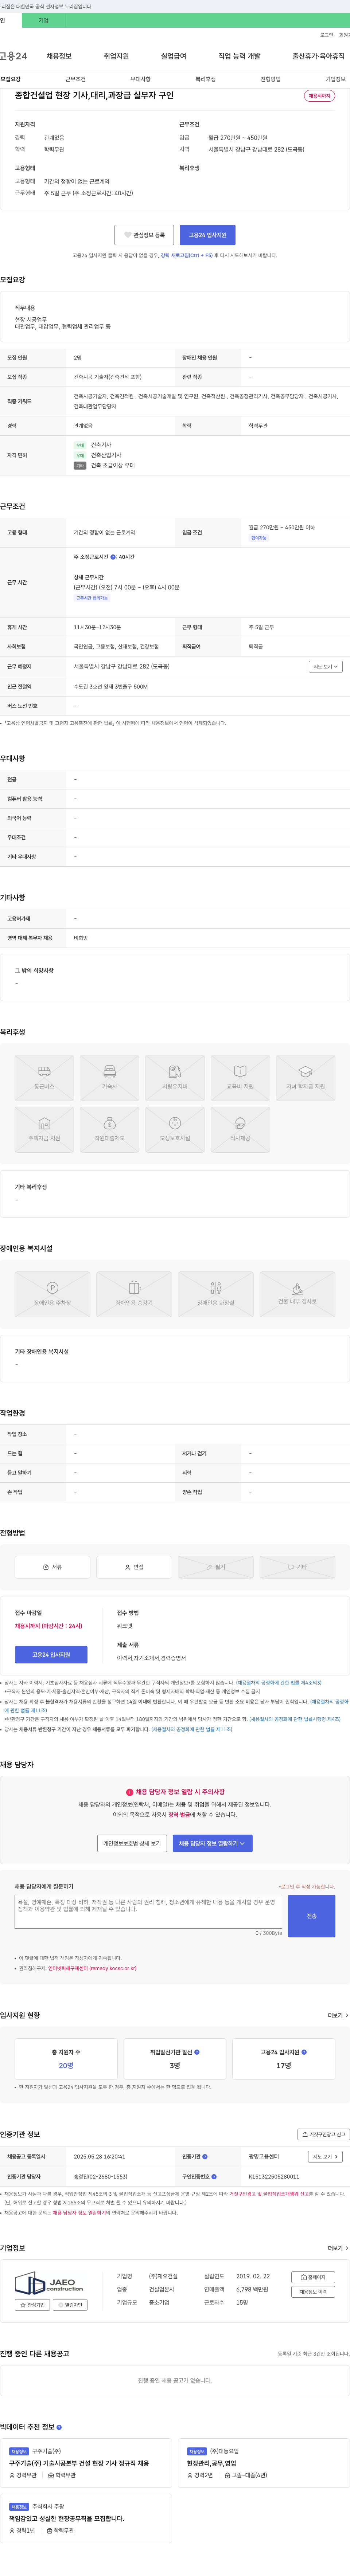Add company via 관심기업 button
The image size is (350, 2576).
point(32,2305)
